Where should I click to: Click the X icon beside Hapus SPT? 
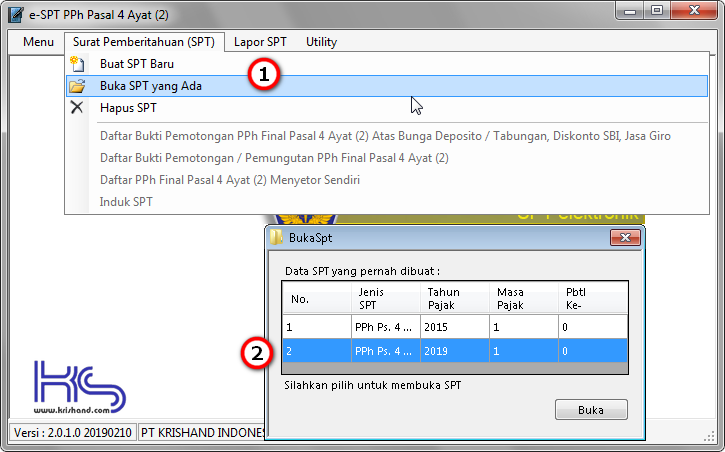[x=77, y=108]
